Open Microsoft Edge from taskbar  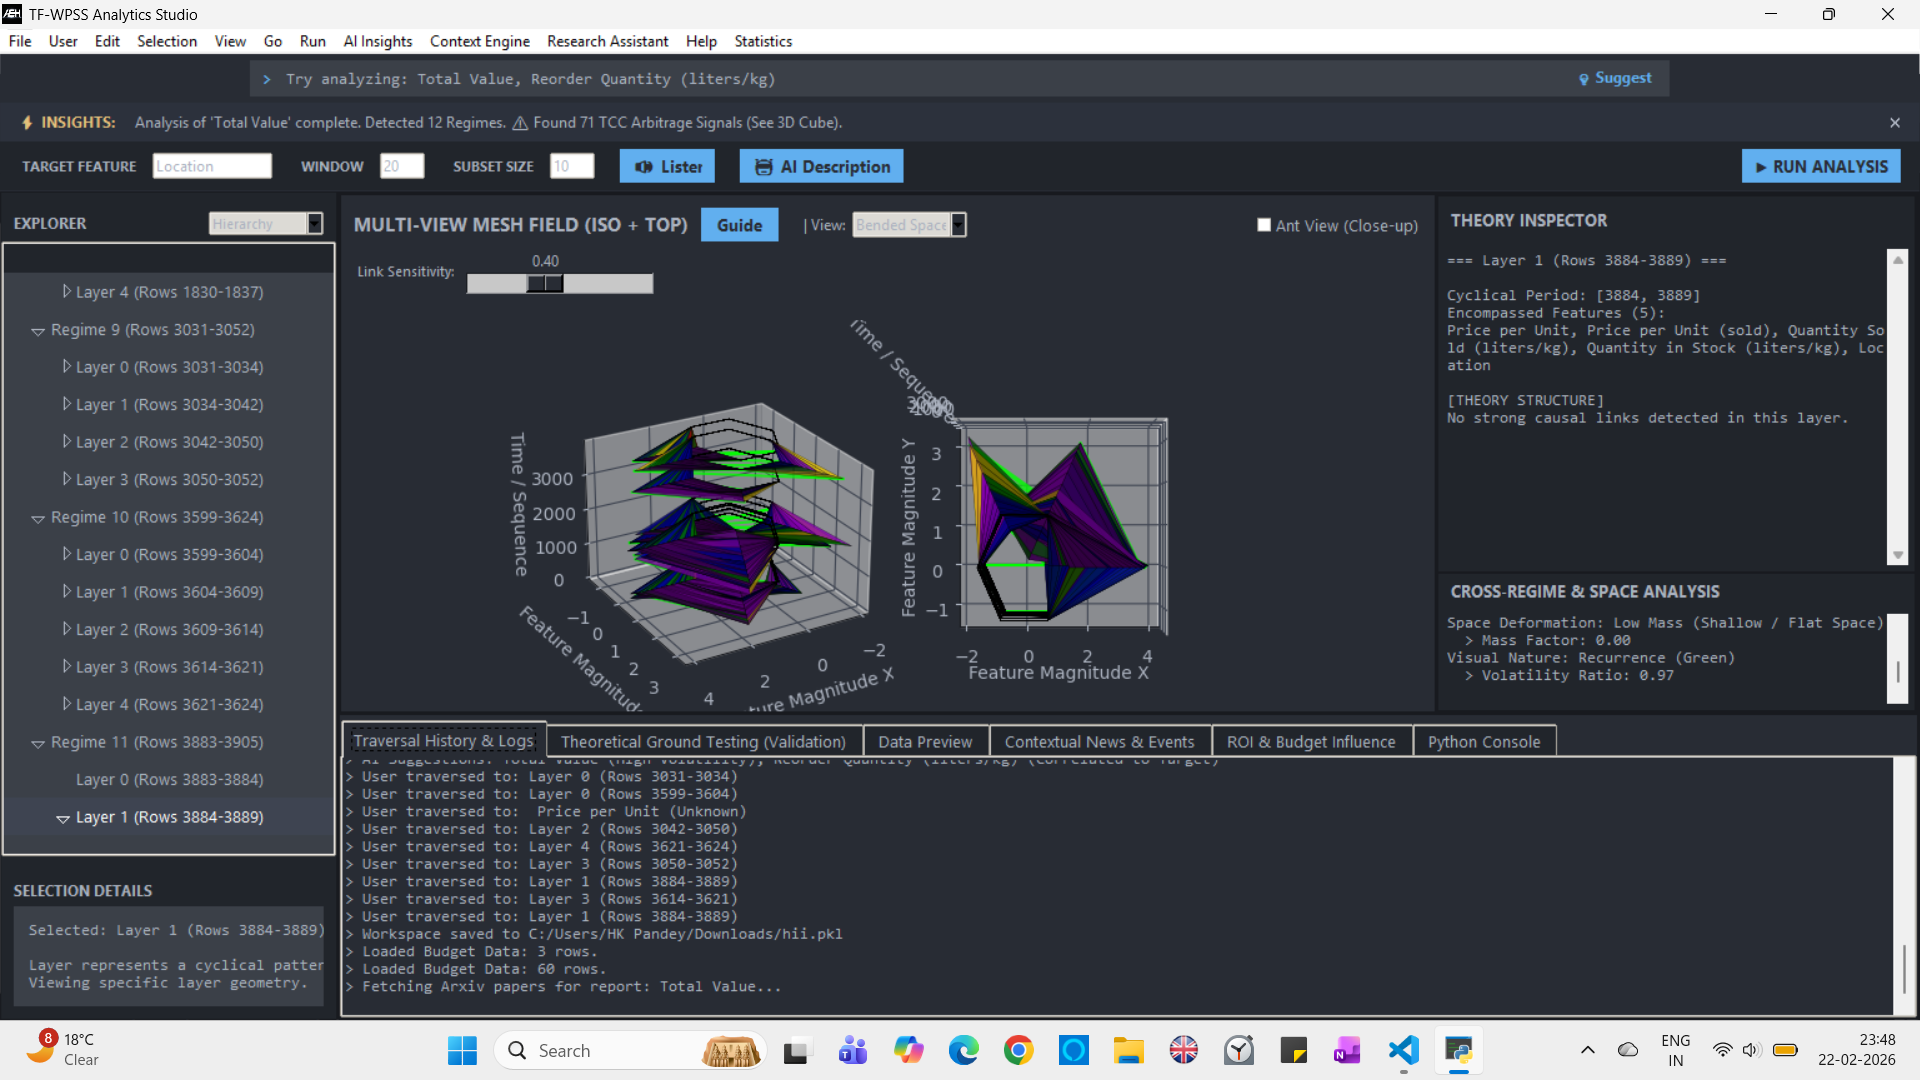coord(963,1050)
